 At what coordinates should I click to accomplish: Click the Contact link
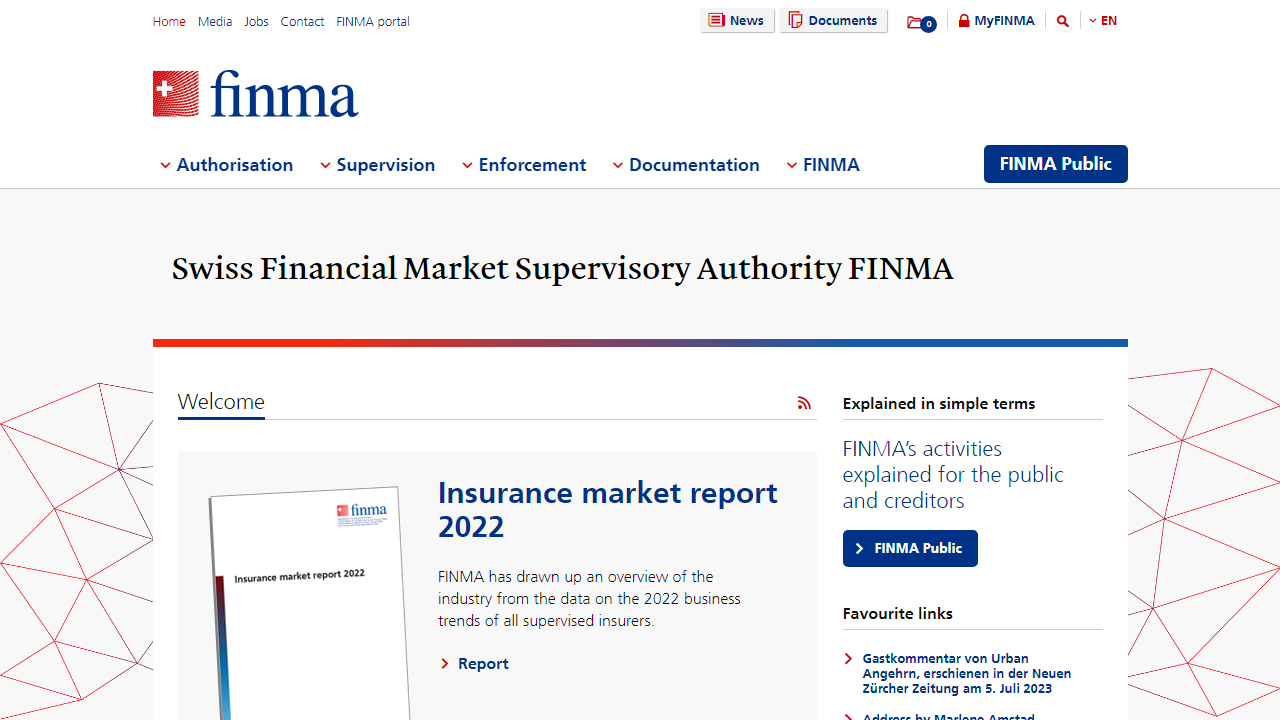click(x=302, y=21)
